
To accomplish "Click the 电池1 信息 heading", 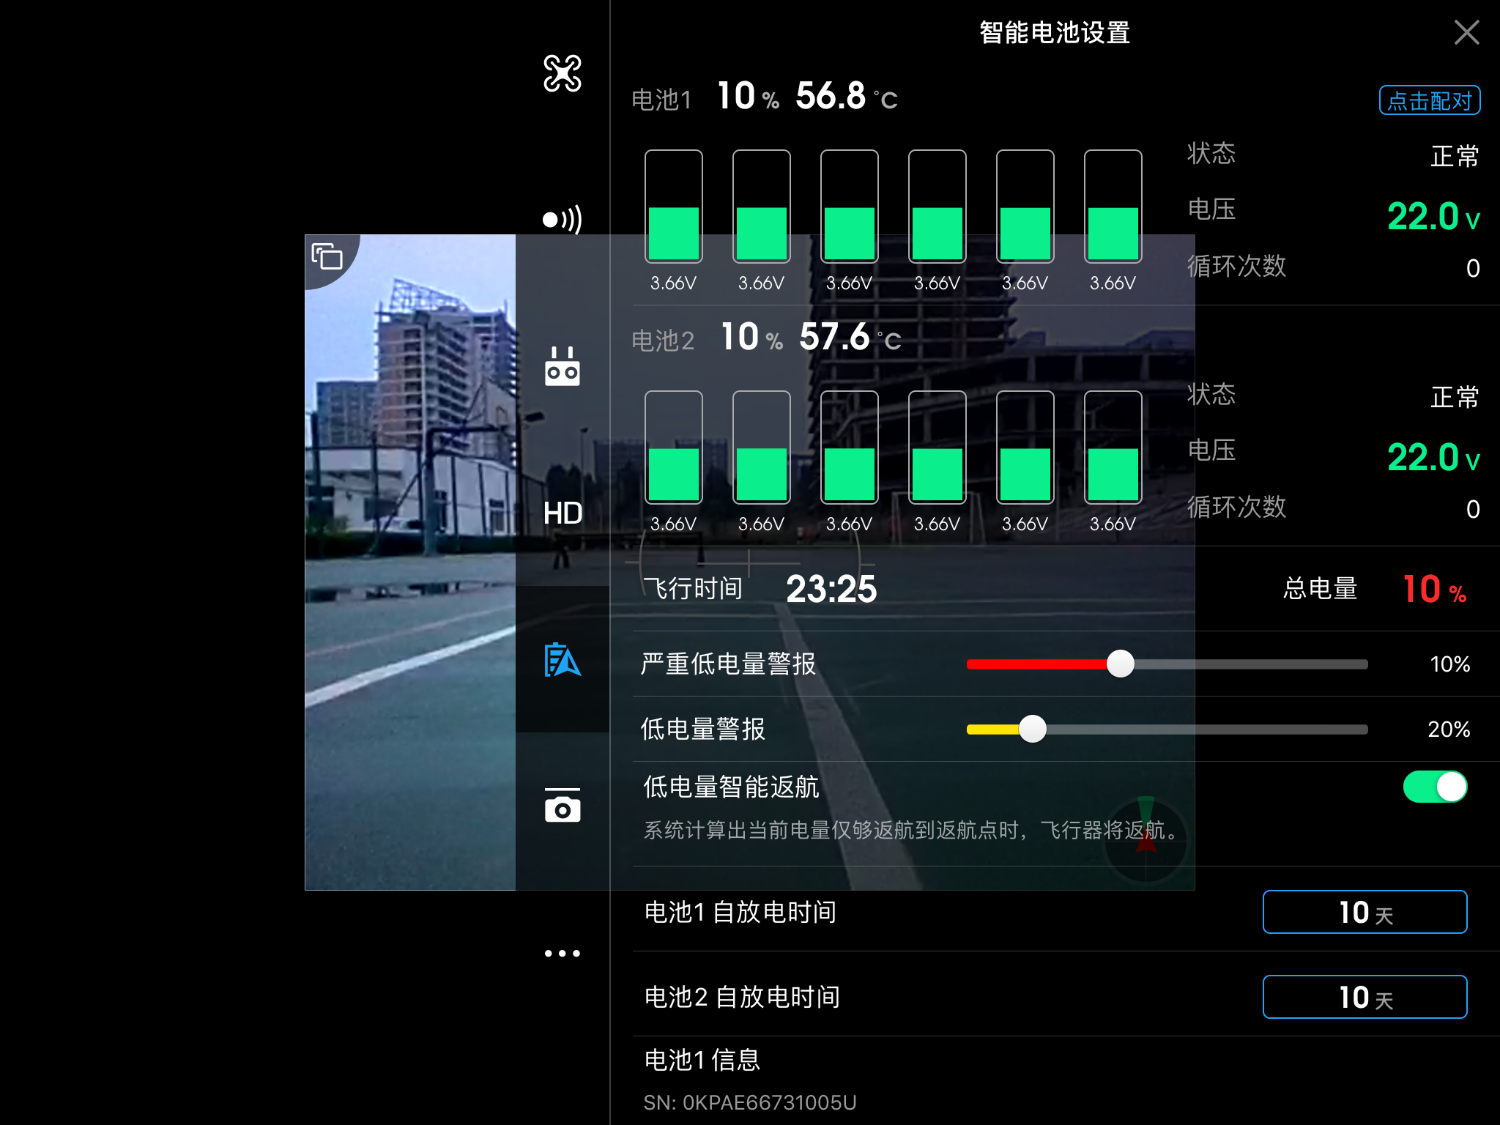I will click(x=702, y=1060).
